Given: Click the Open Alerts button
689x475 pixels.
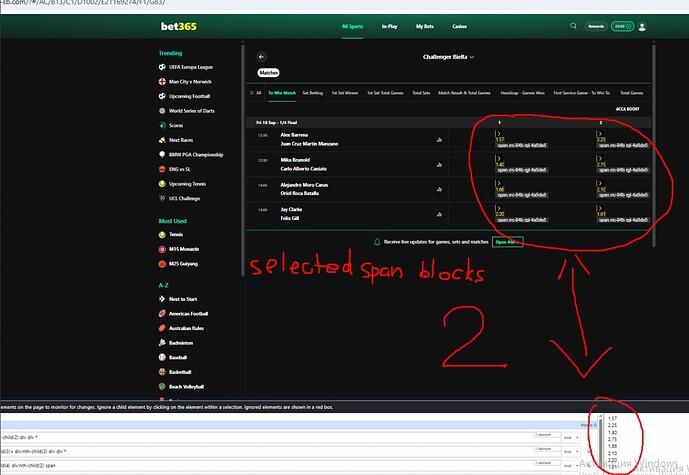Looking at the screenshot, I should click(x=508, y=242).
